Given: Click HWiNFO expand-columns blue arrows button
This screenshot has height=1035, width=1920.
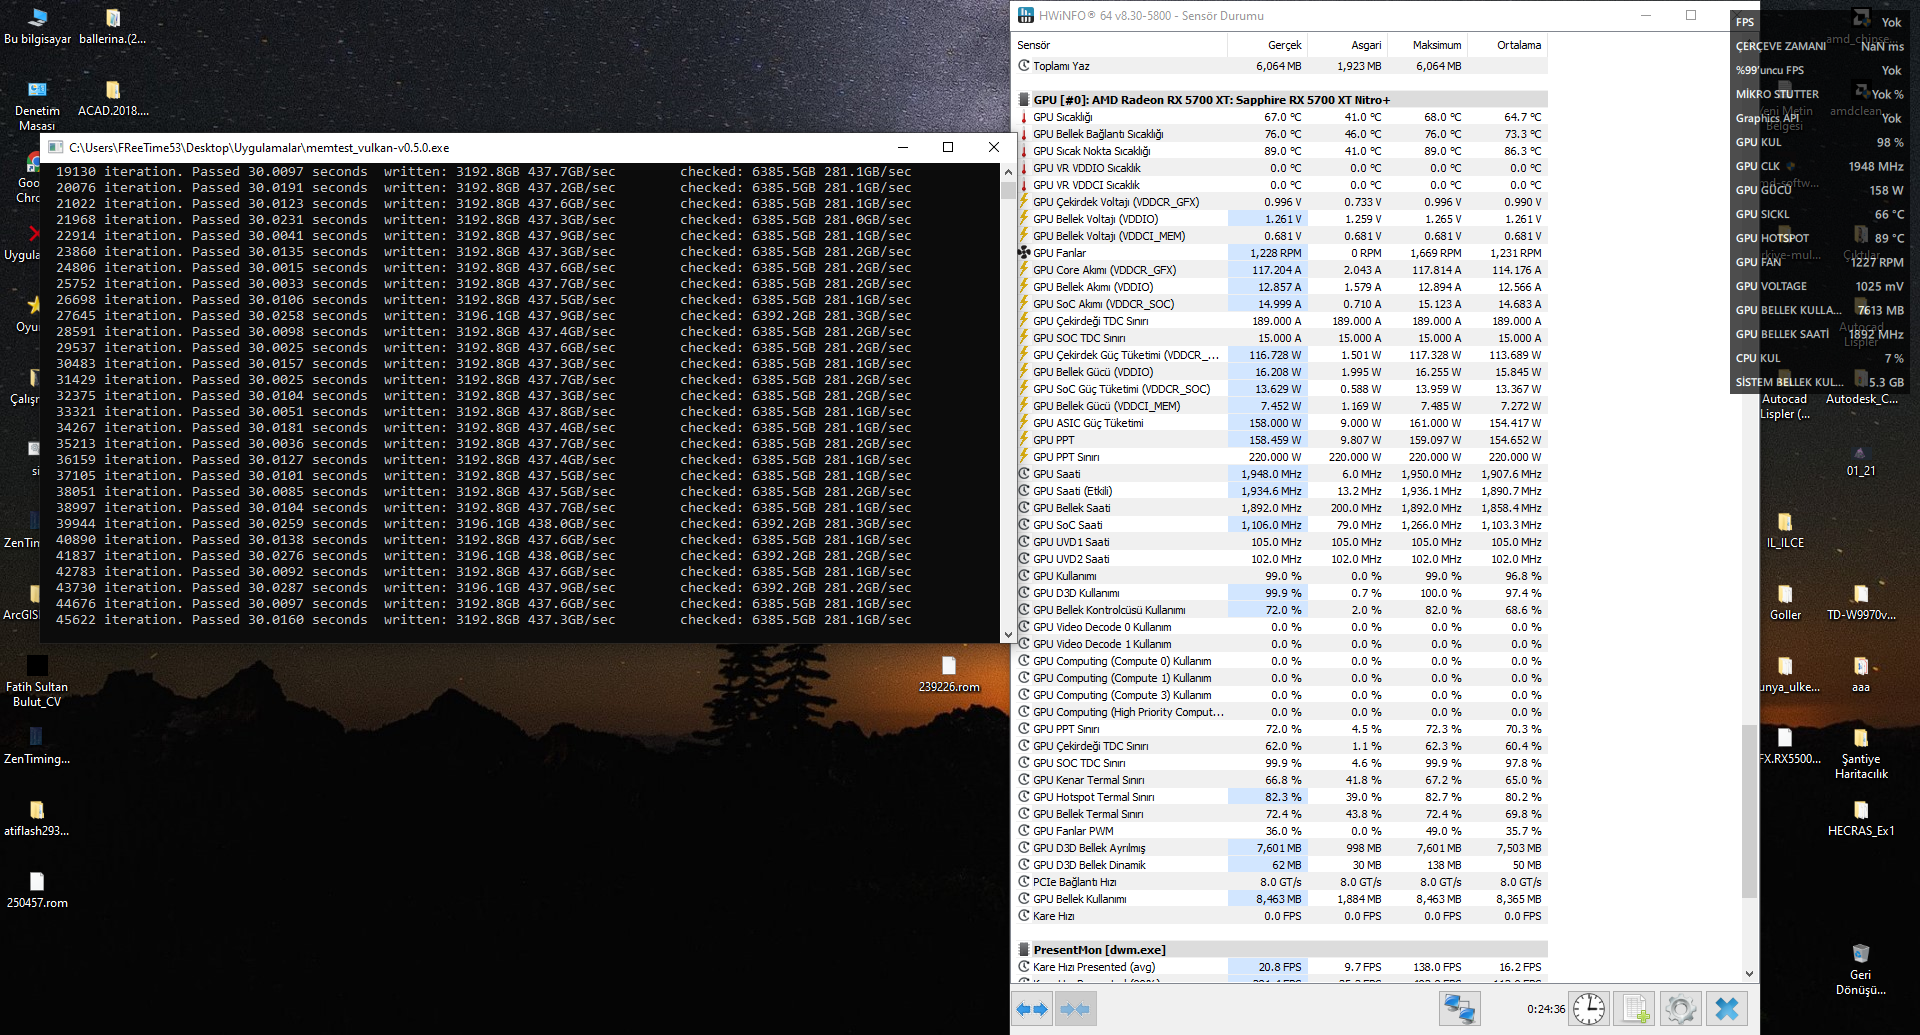Looking at the screenshot, I should pyautogui.click(x=1032, y=1009).
